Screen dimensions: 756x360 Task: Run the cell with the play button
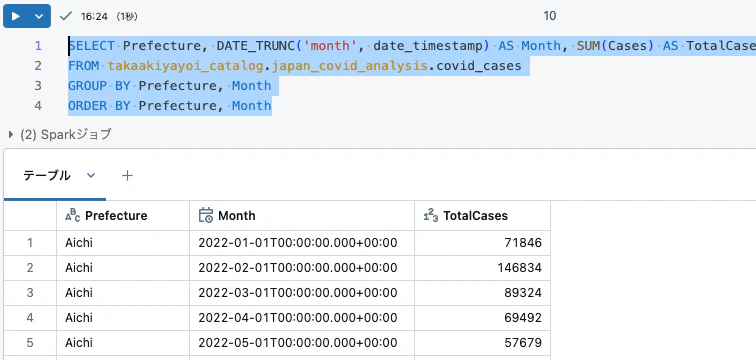point(15,16)
